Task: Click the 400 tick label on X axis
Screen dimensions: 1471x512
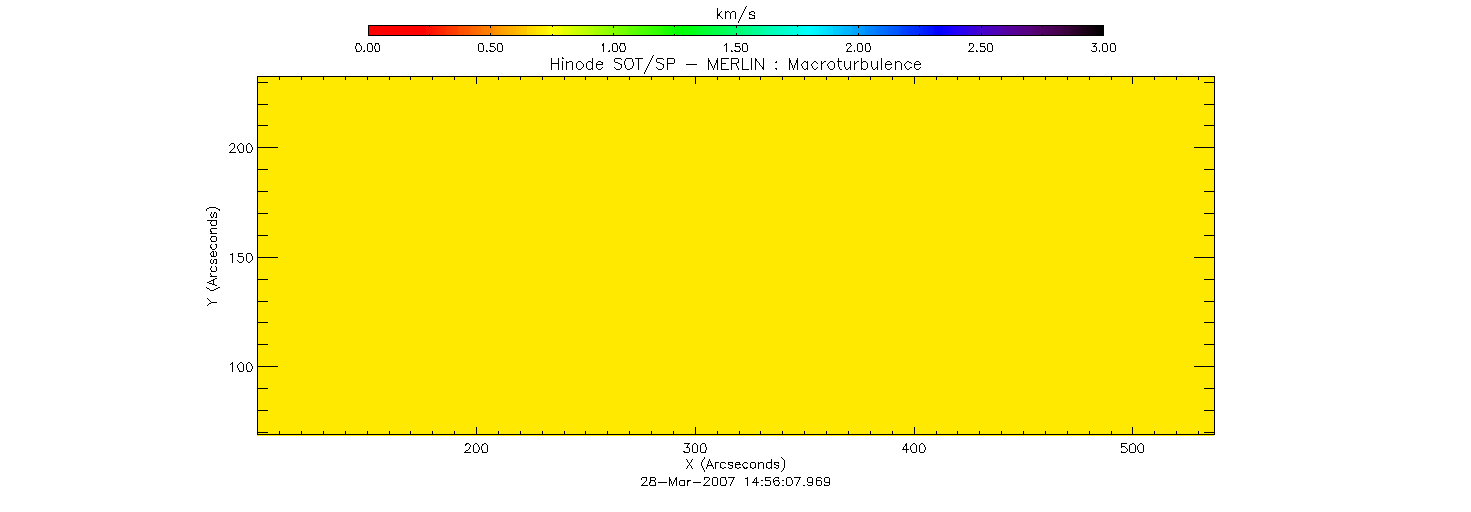Action: 914,449
